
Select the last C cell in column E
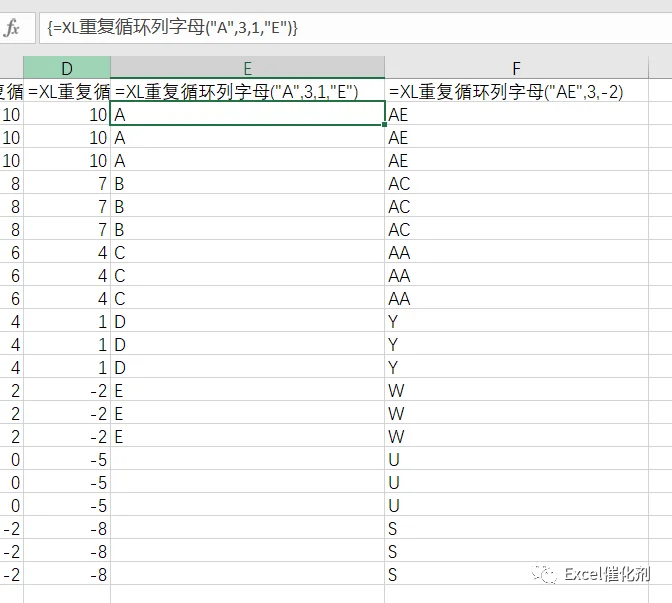point(247,298)
